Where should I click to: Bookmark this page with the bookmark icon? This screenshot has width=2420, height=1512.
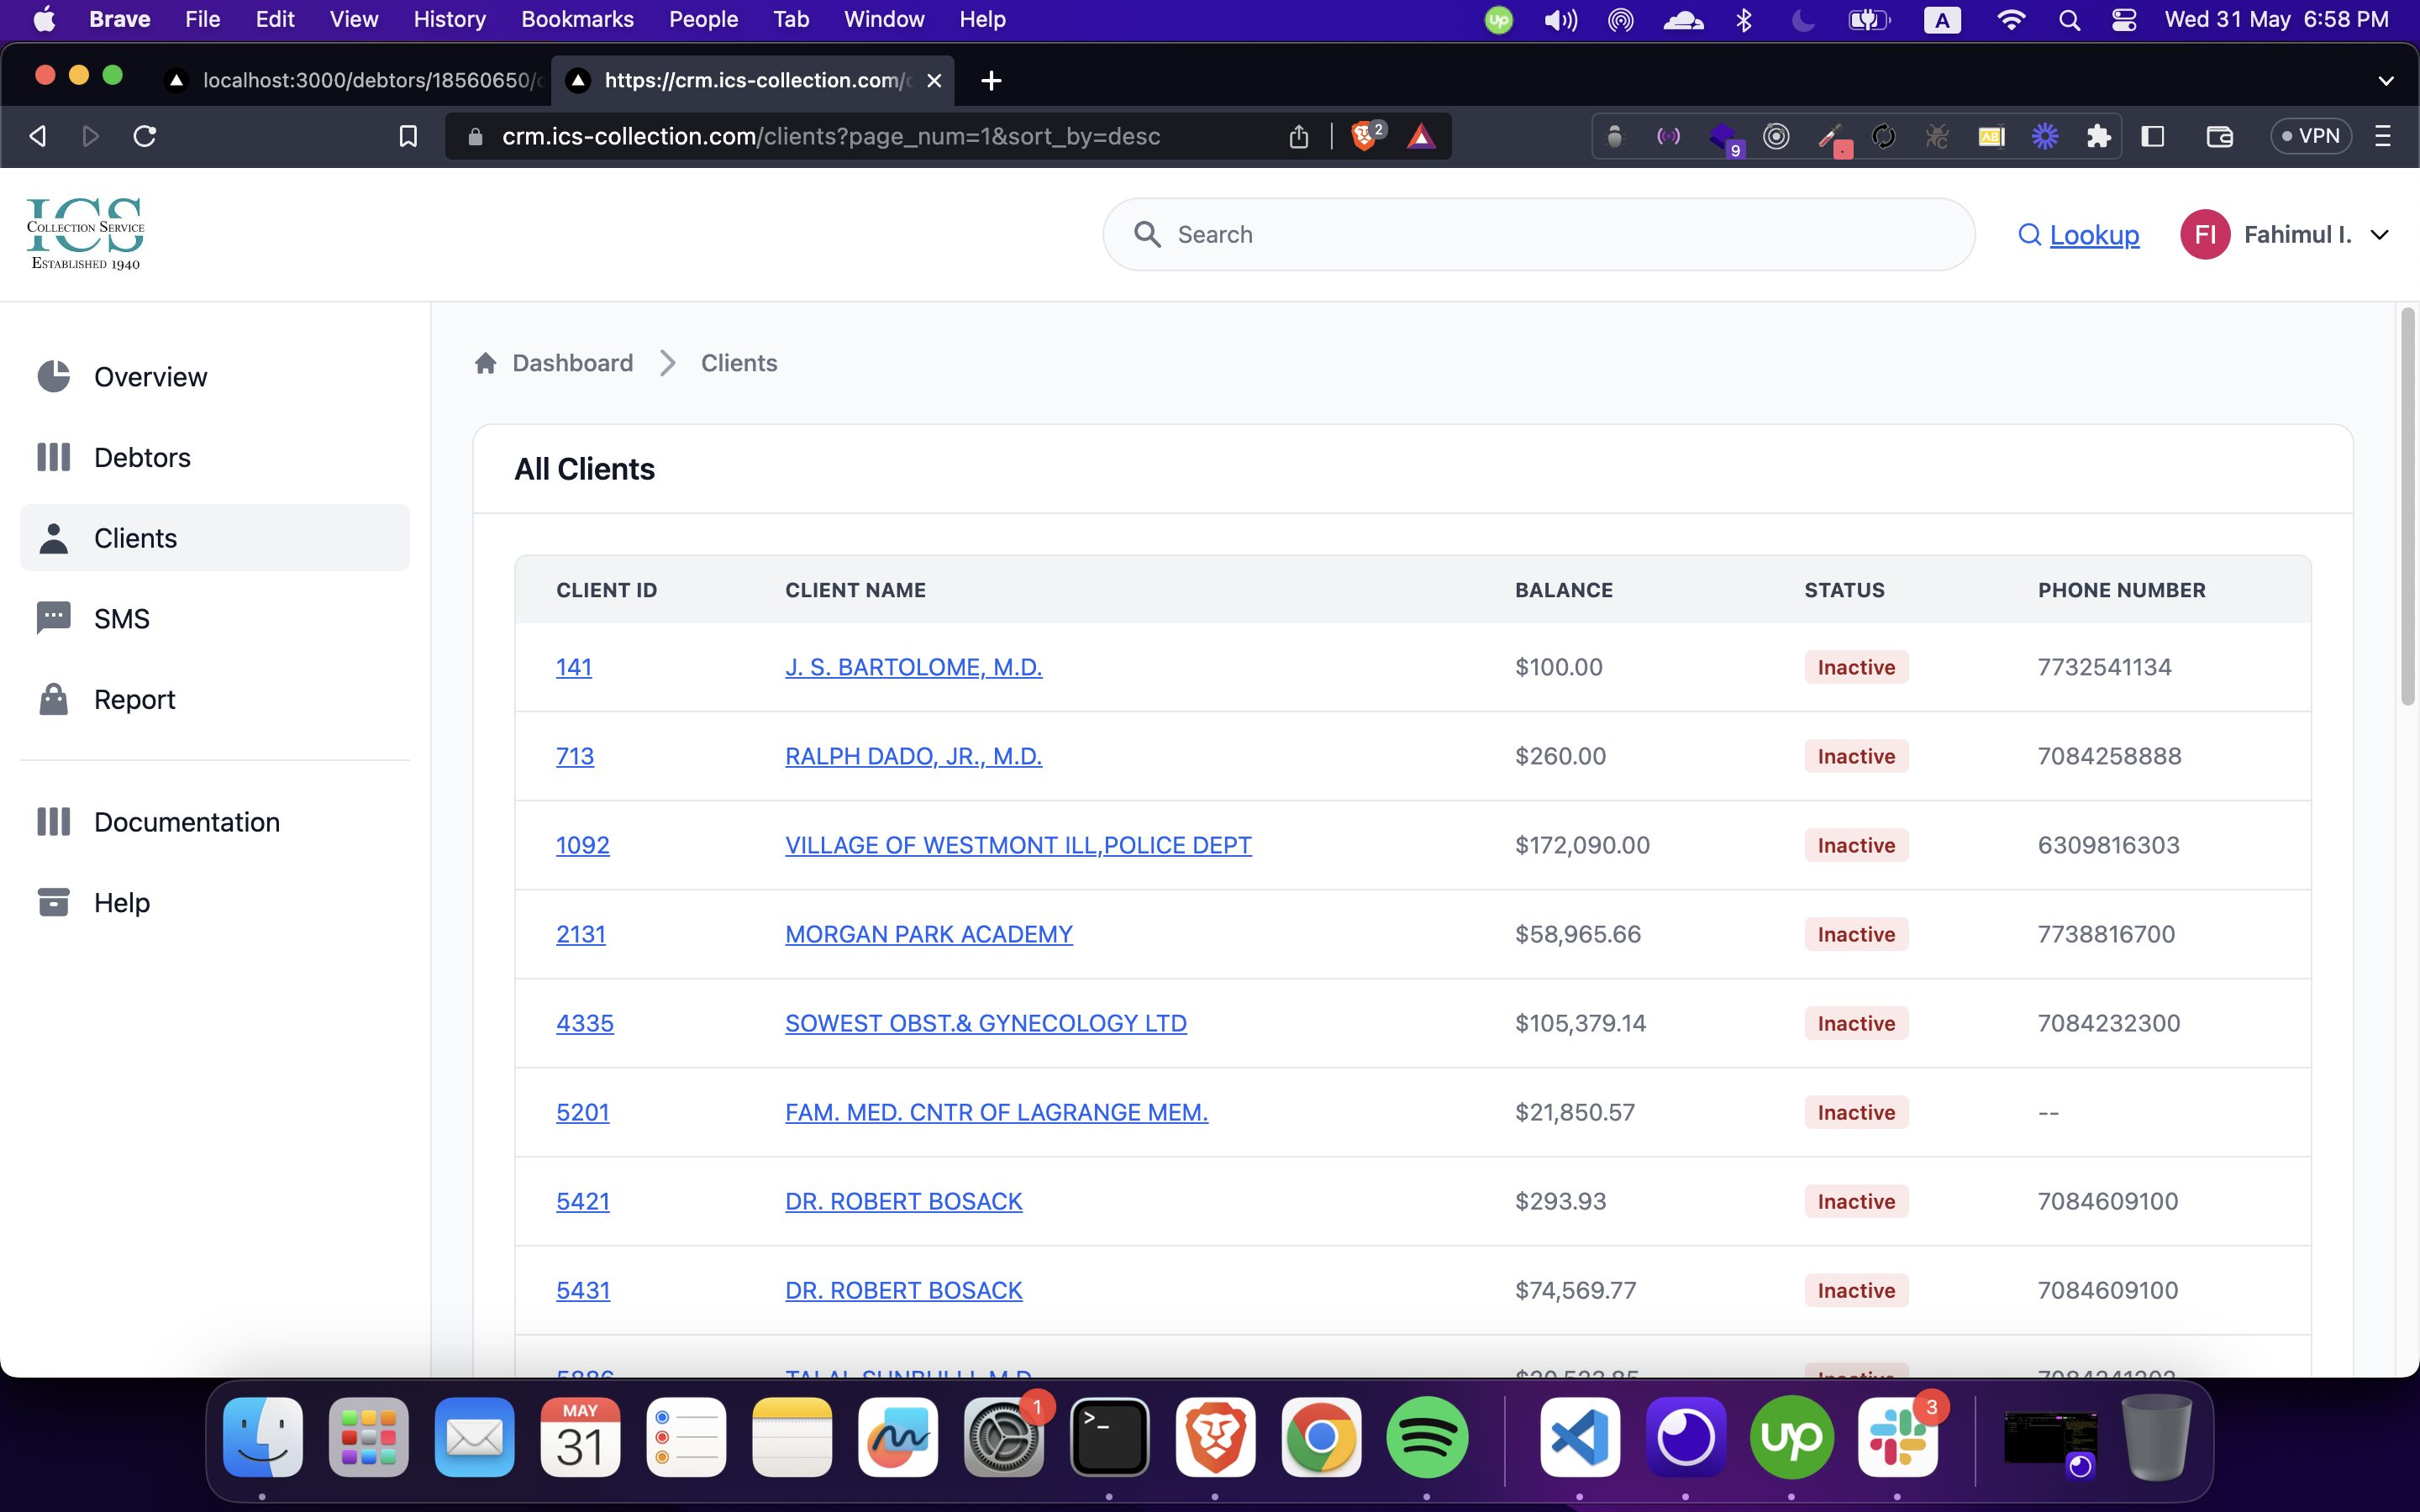408,136
